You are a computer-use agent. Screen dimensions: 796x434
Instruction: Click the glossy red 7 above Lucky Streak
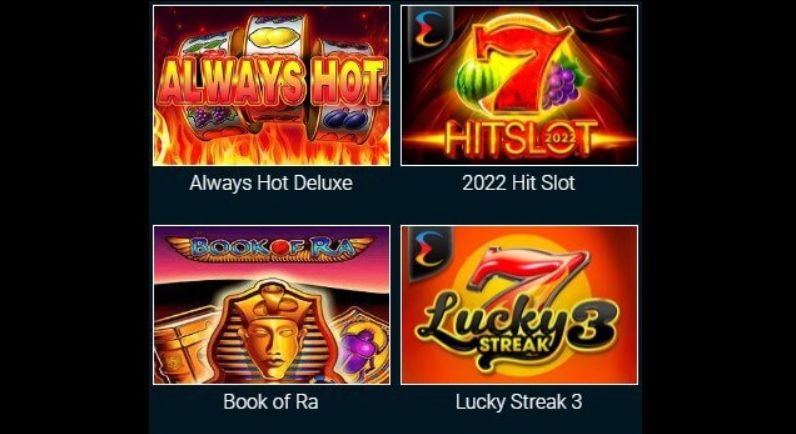click(528, 278)
